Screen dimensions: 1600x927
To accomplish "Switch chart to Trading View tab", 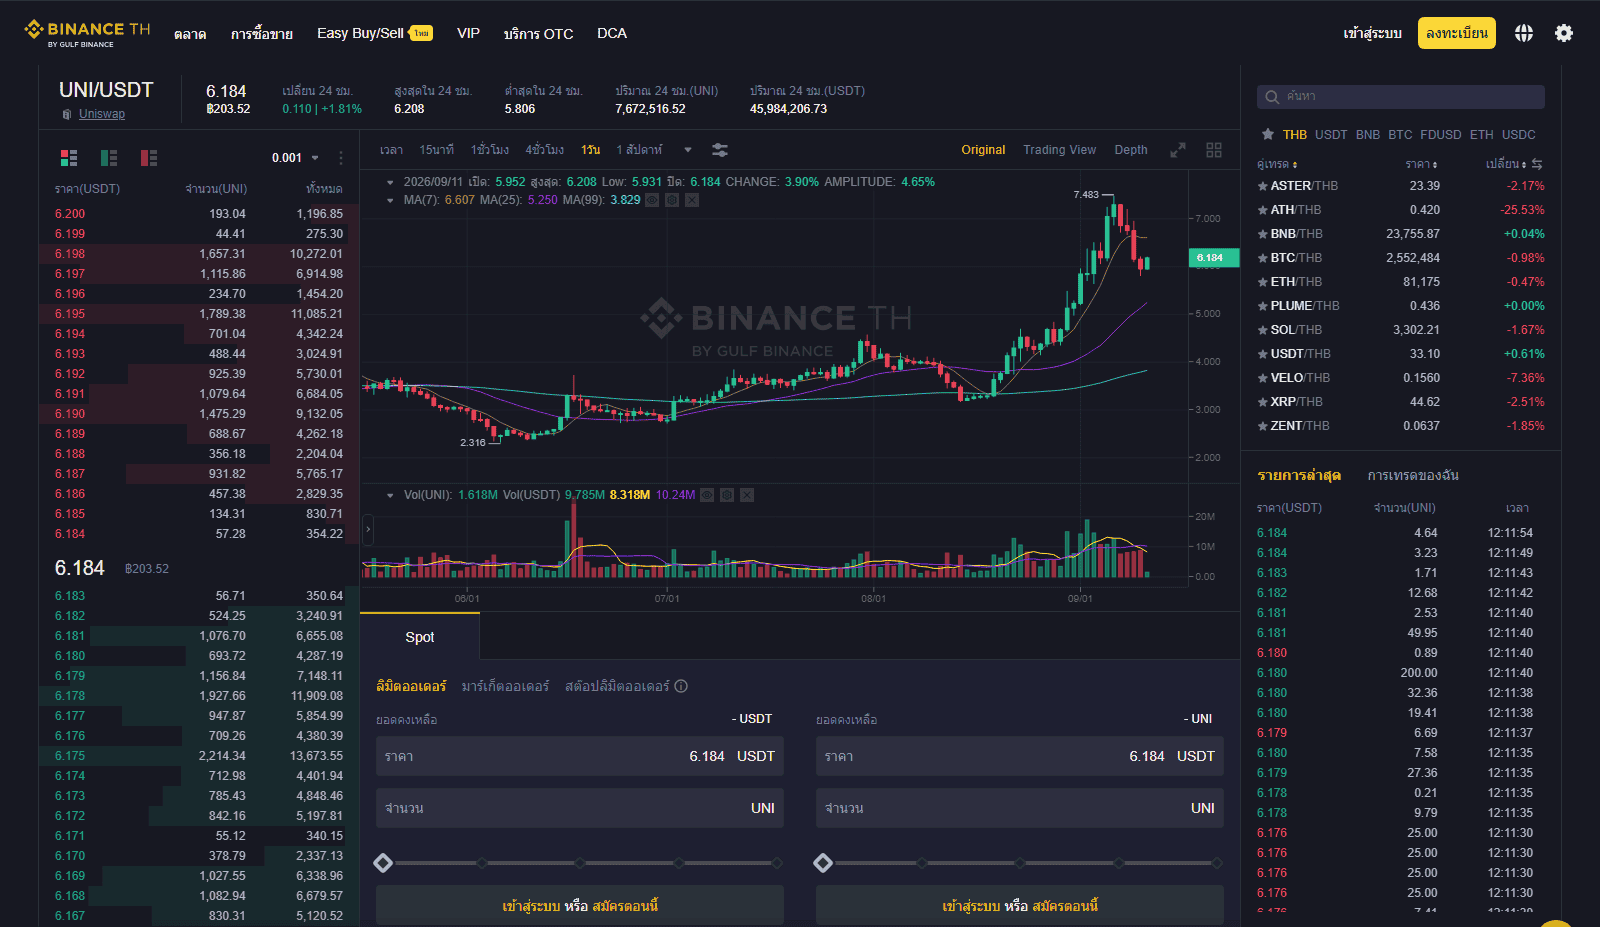I will (x=1059, y=150).
